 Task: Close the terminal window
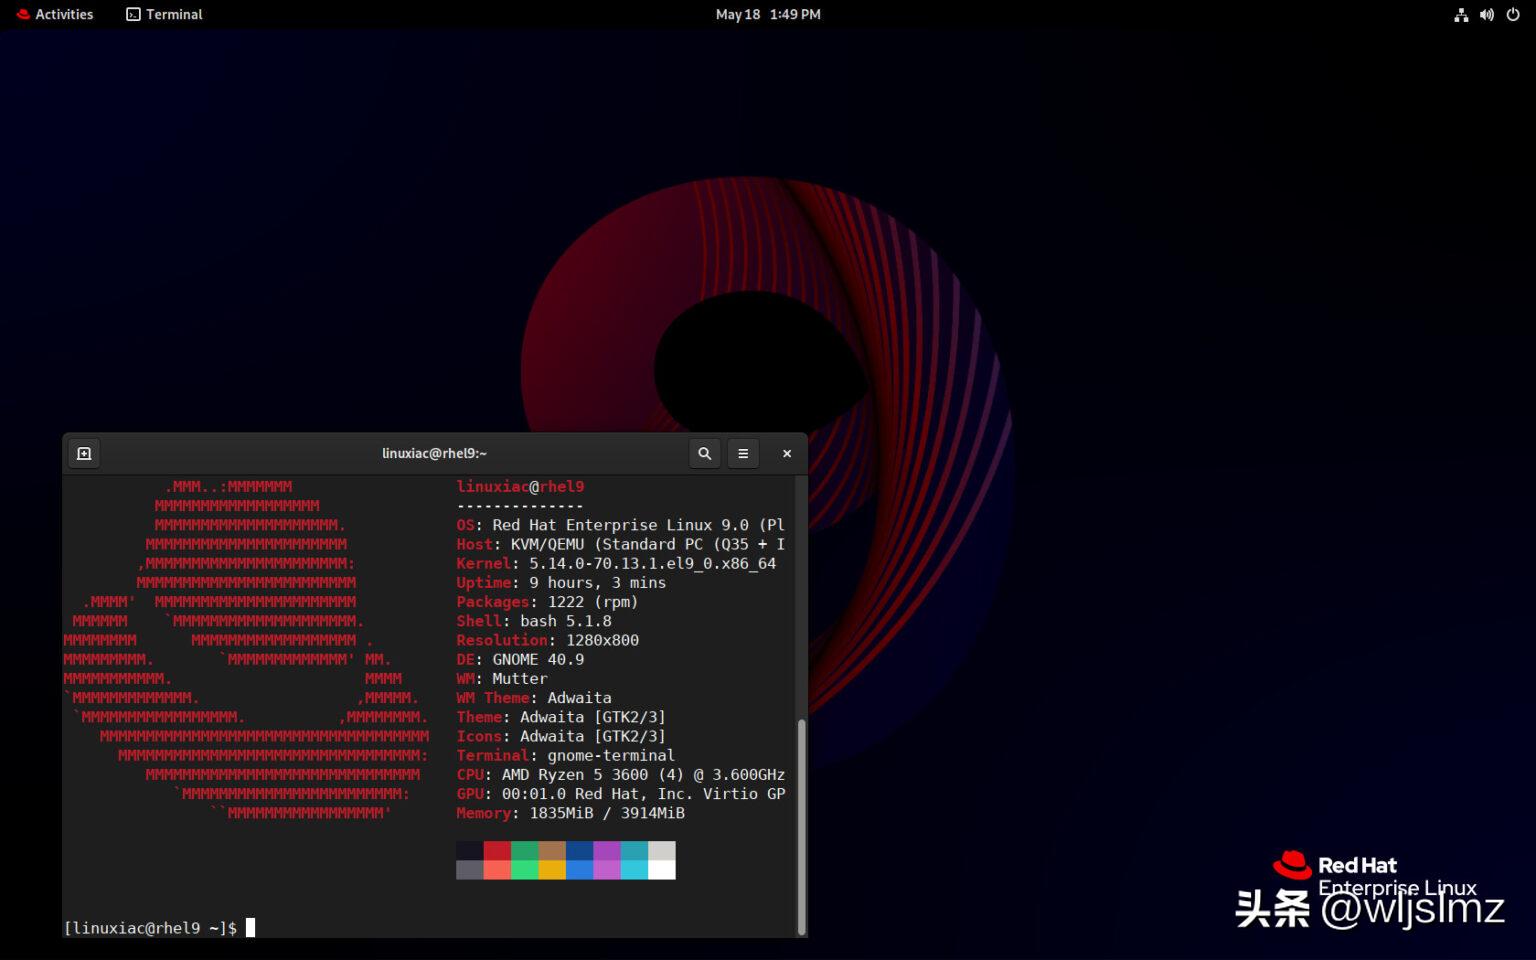click(x=787, y=453)
